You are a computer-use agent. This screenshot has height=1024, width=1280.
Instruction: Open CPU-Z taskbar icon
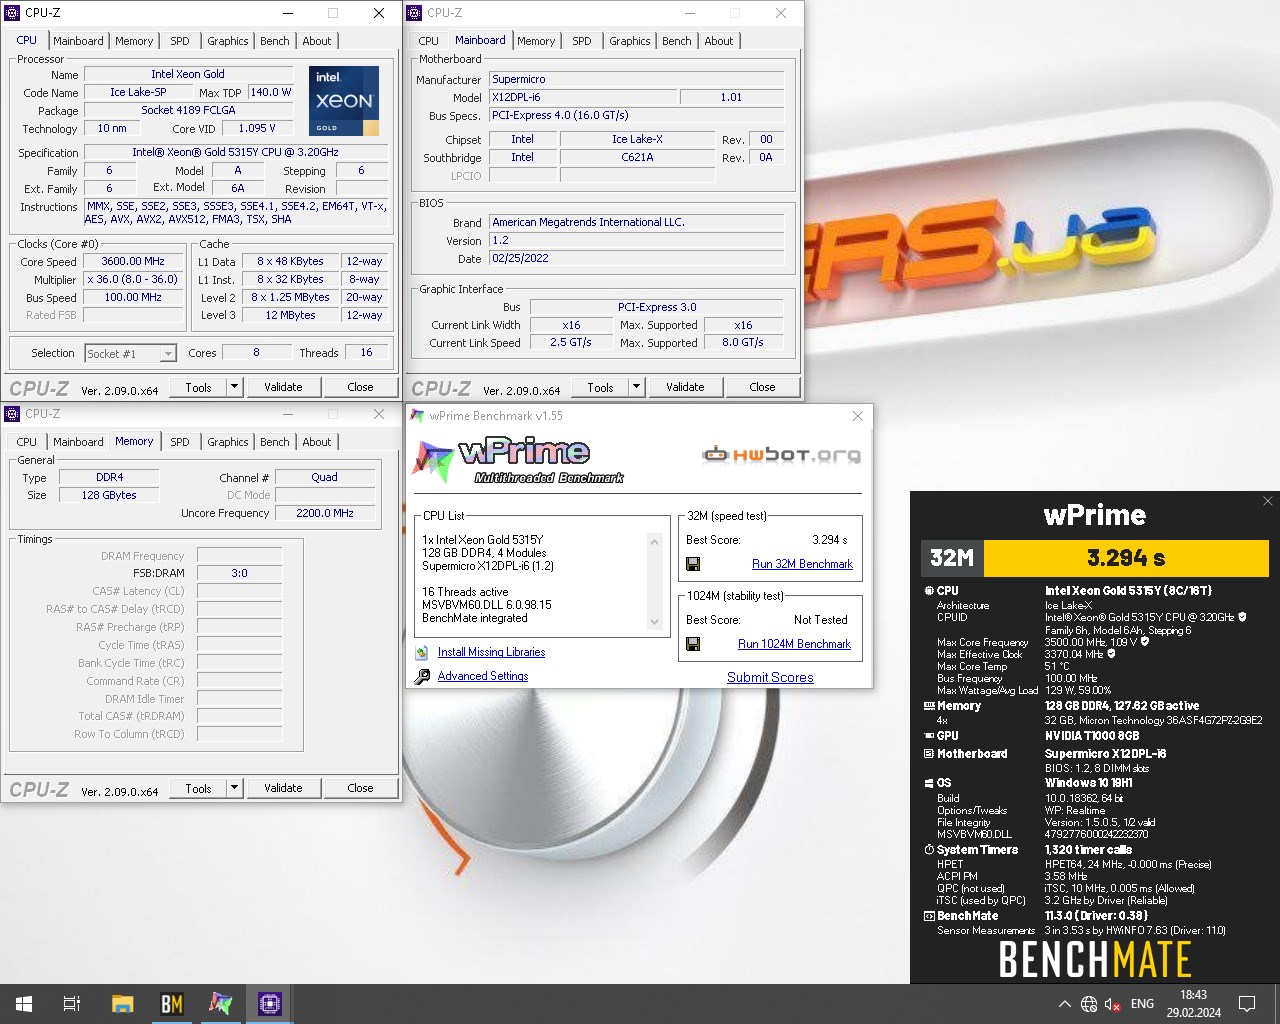coord(270,1004)
